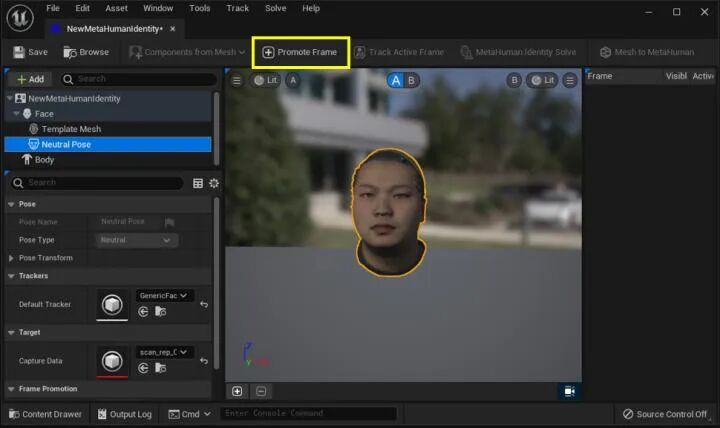Reset Default Tracker to default value
This screenshot has width=720, height=428.
point(204,304)
